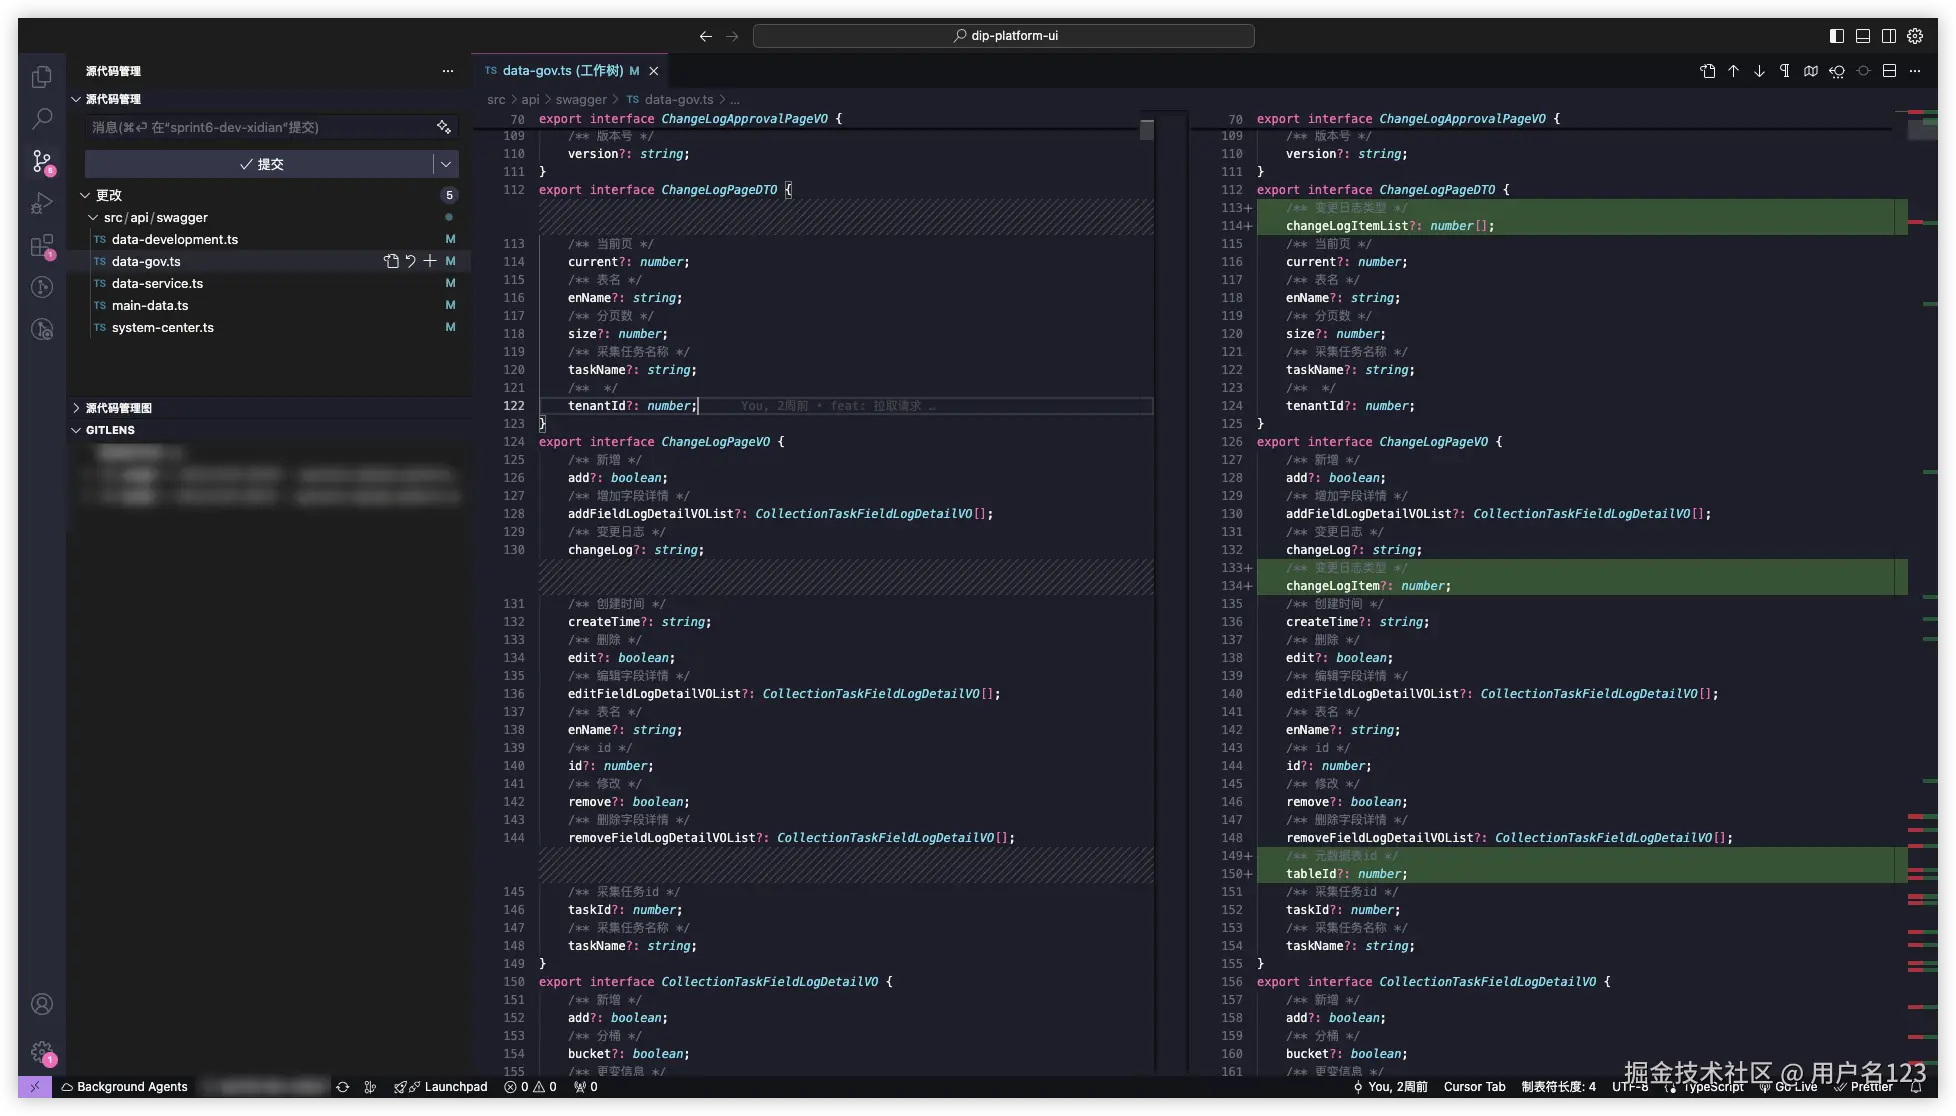Open the commit button dropdown arrow

[x=446, y=164]
